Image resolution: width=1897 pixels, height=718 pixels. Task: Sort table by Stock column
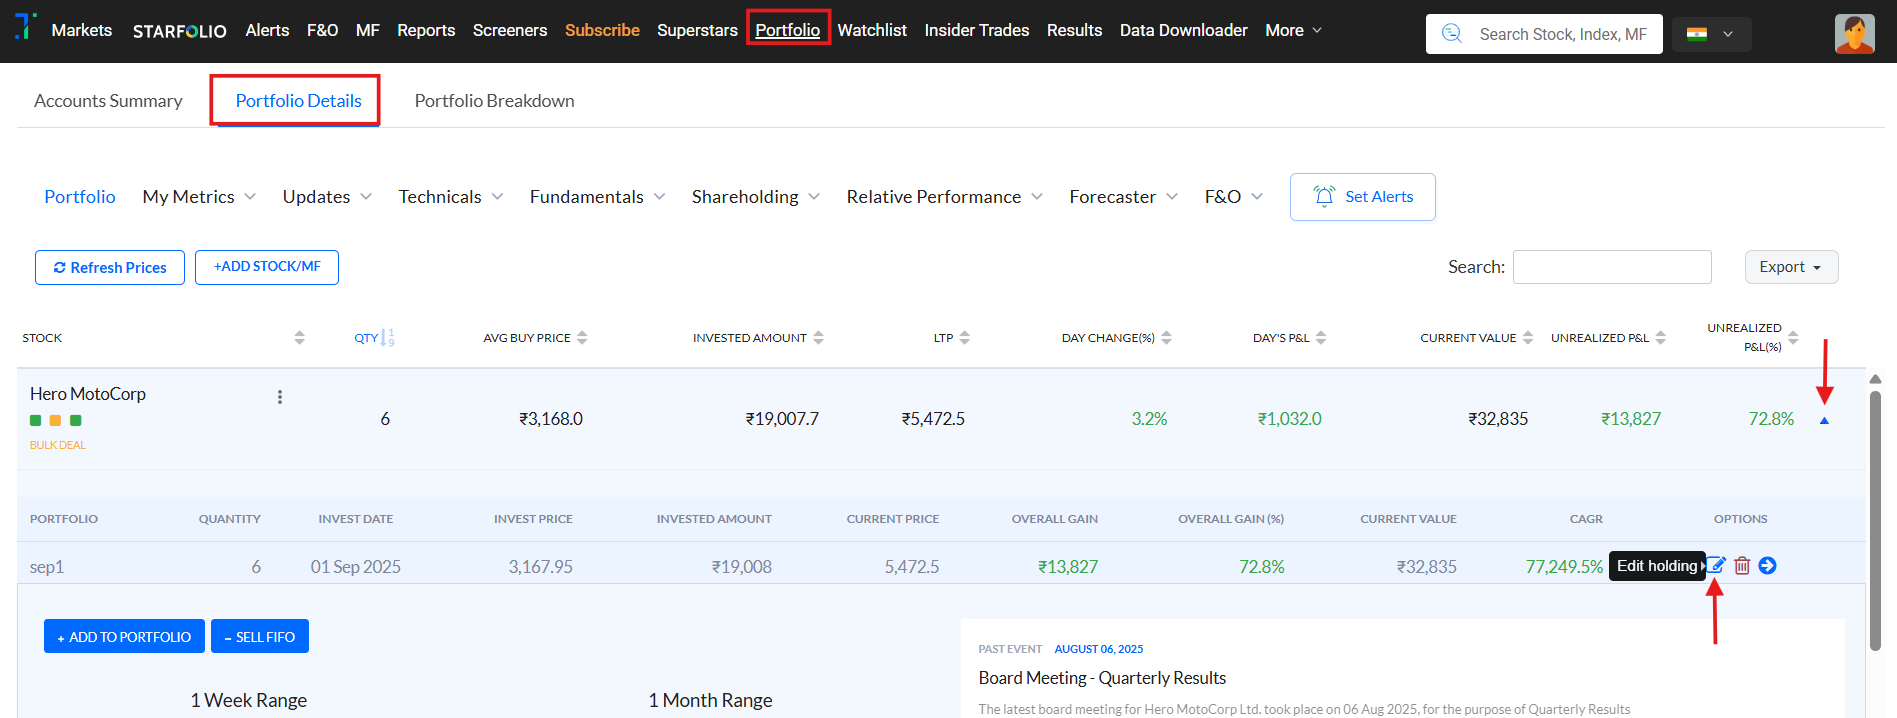click(299, 338)
